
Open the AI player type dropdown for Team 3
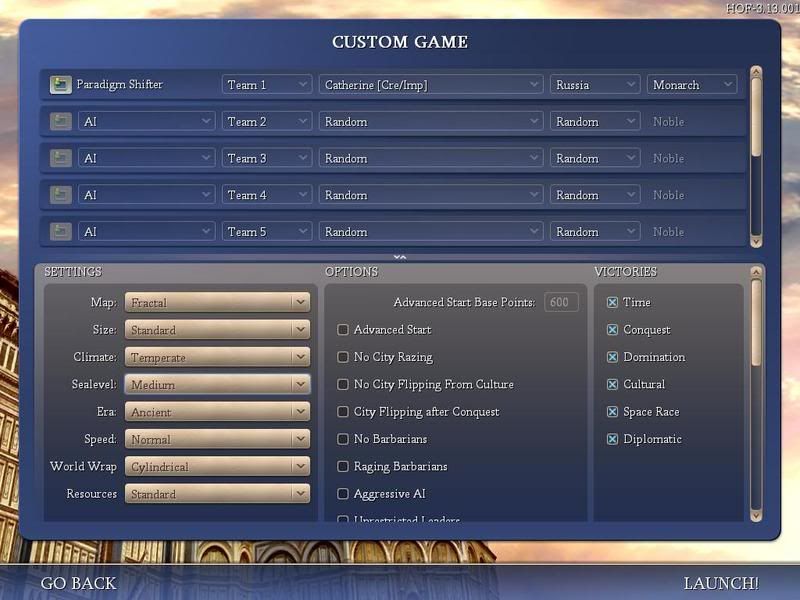(146, 158)
